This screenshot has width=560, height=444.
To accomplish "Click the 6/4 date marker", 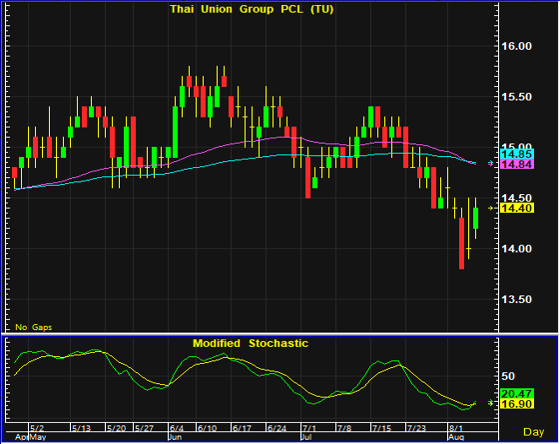I will click(177, 428).
